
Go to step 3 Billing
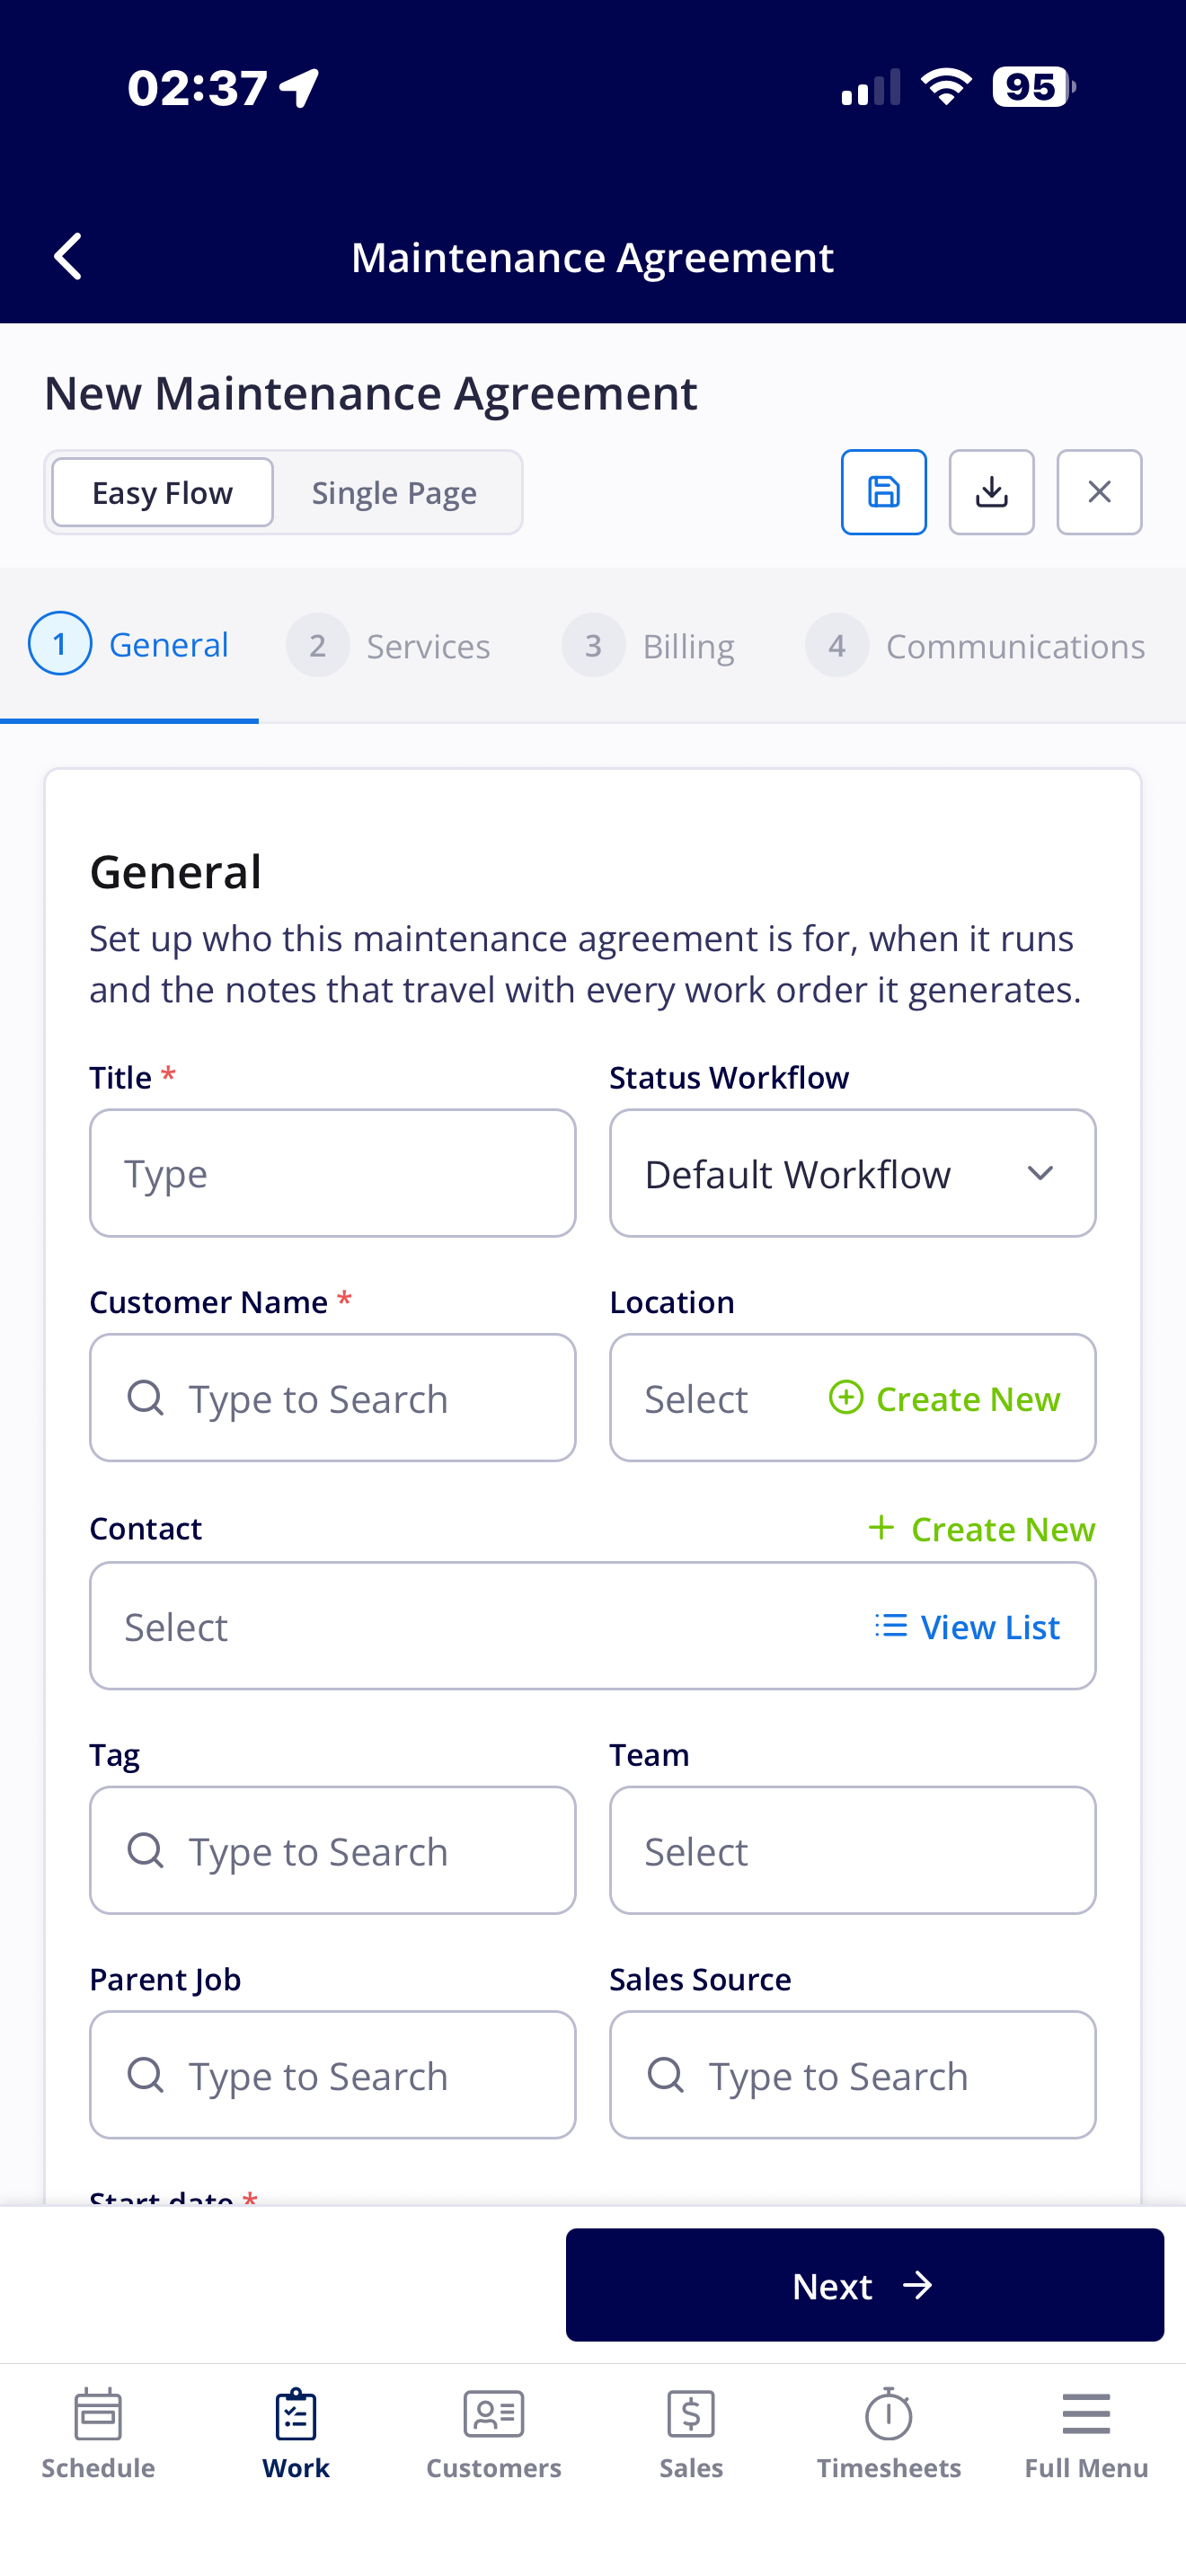[x=648, y=645]
